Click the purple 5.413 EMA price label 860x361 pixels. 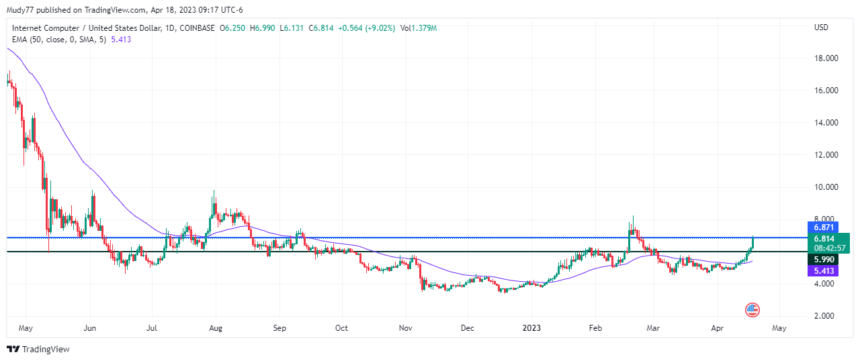point(824,270)
